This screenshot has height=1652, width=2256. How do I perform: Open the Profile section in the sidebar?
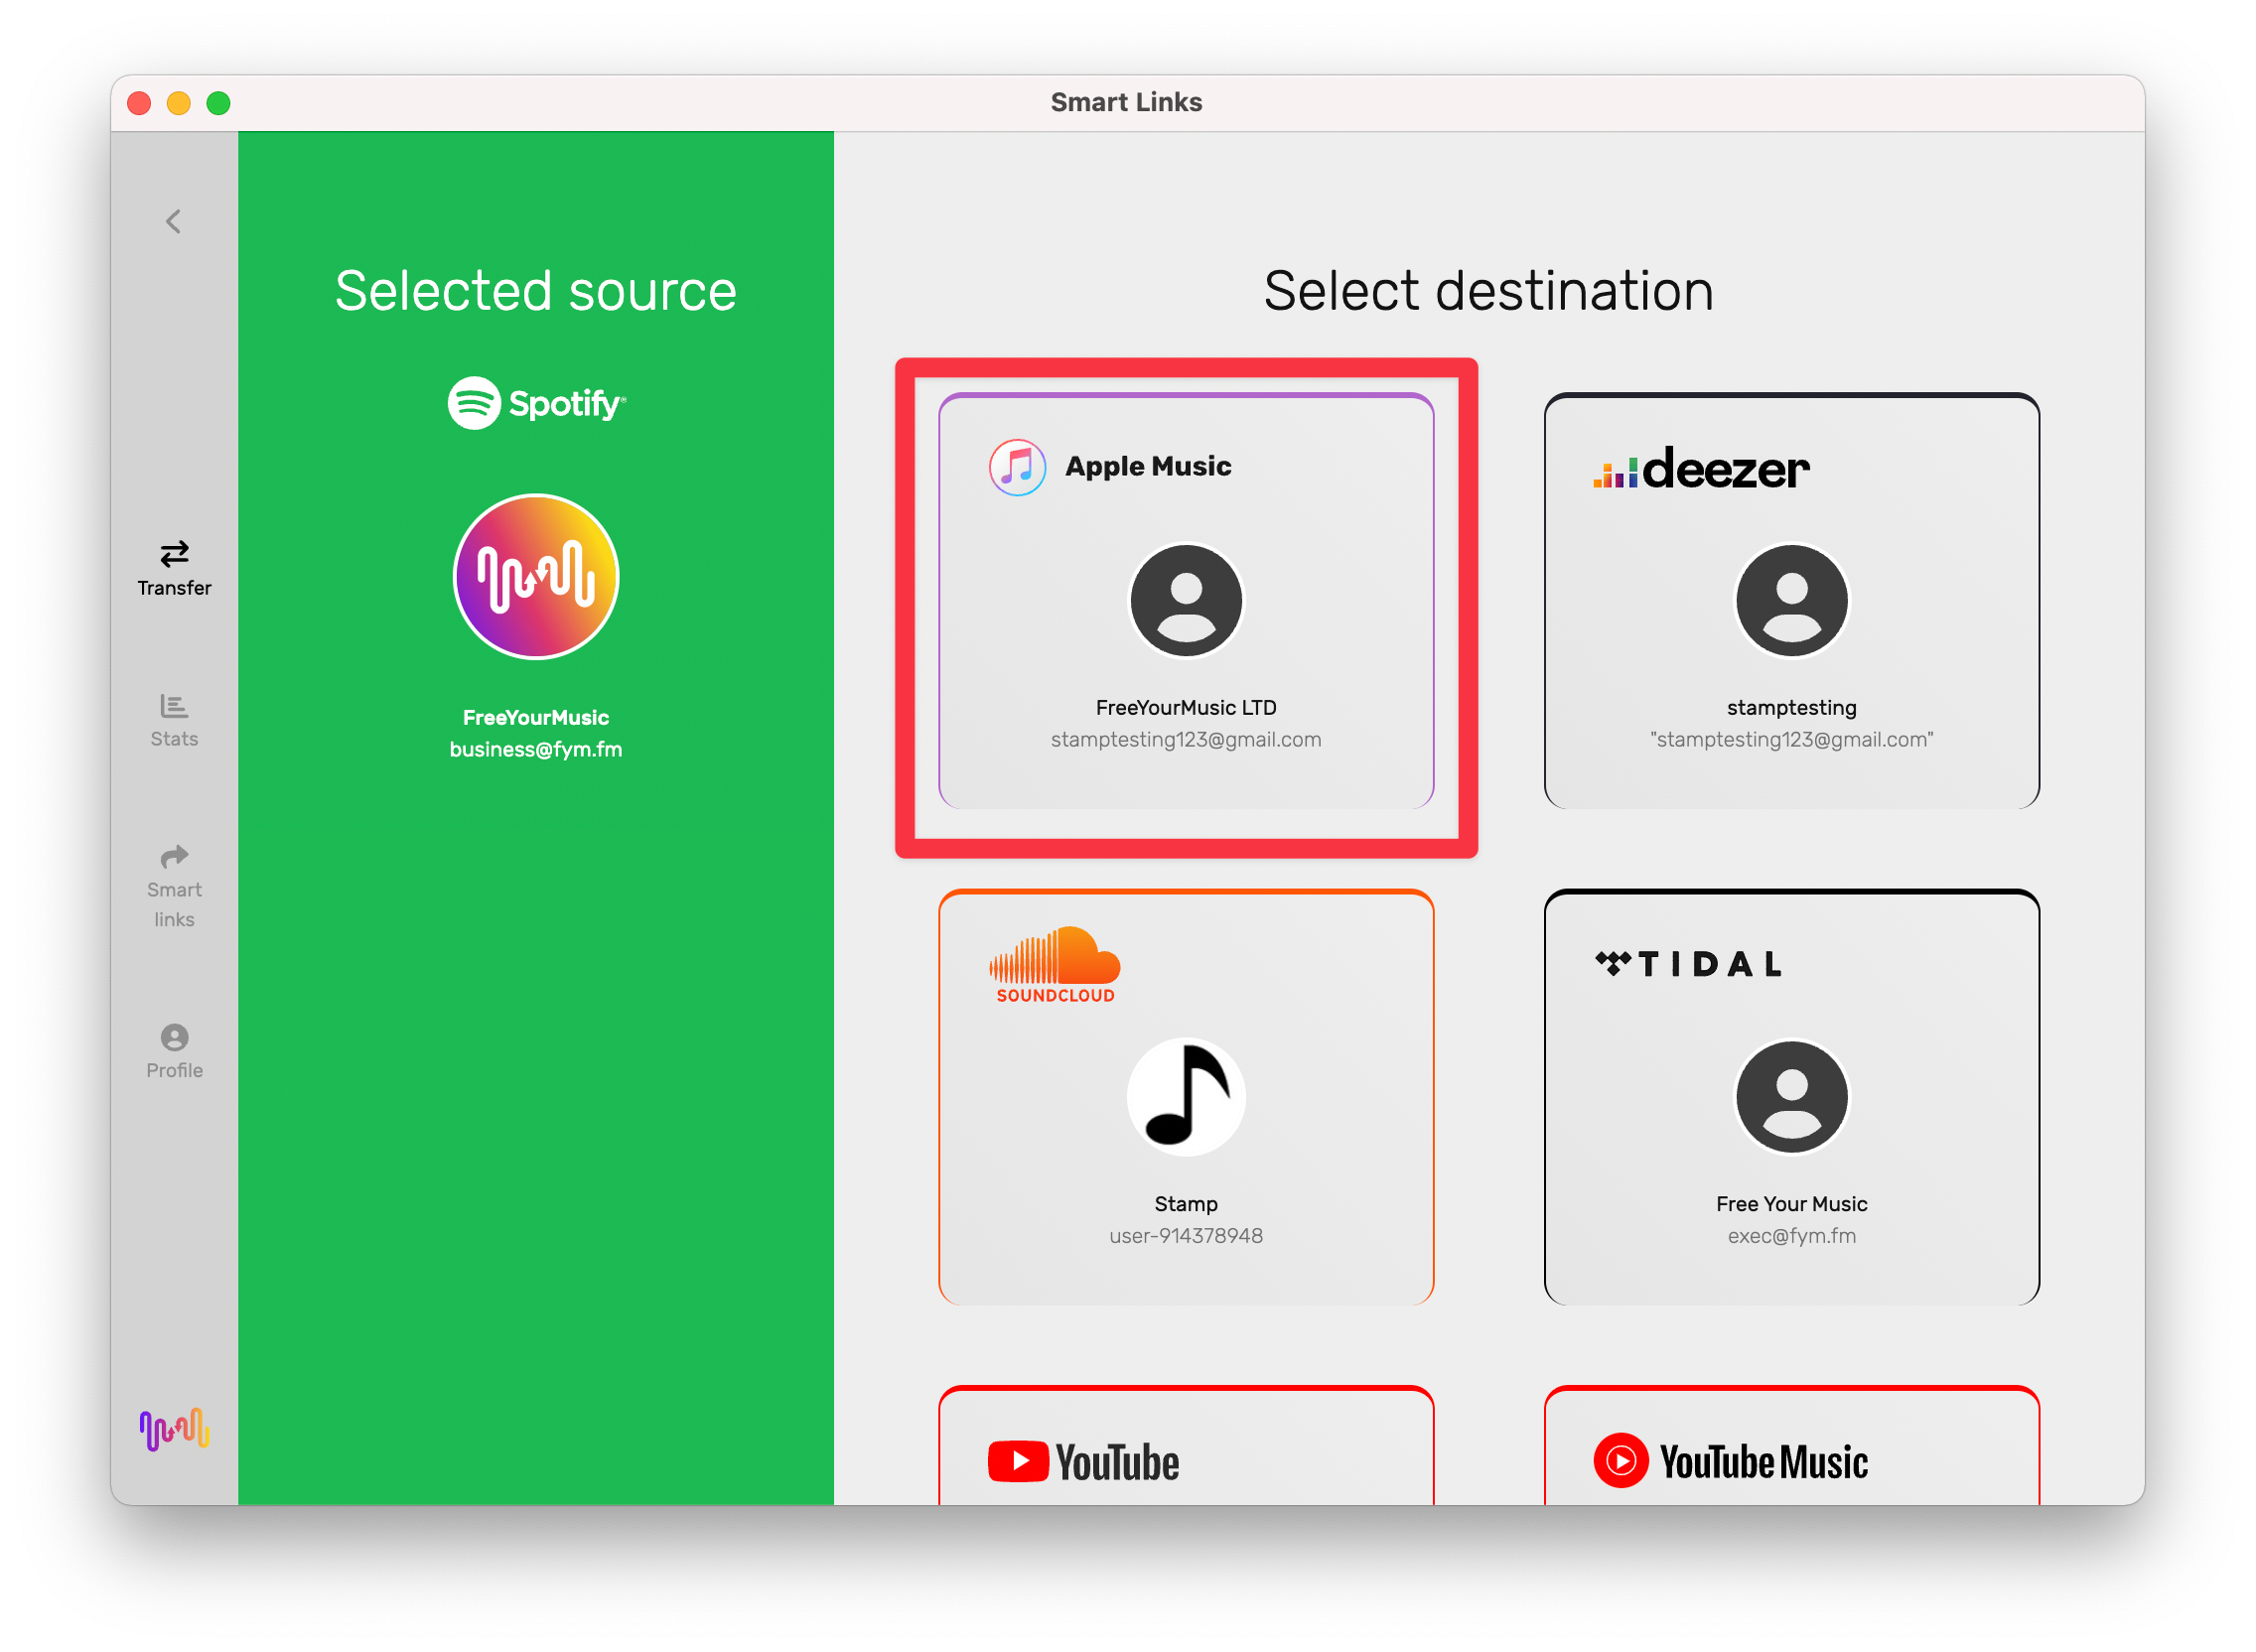pos(174,1052)
